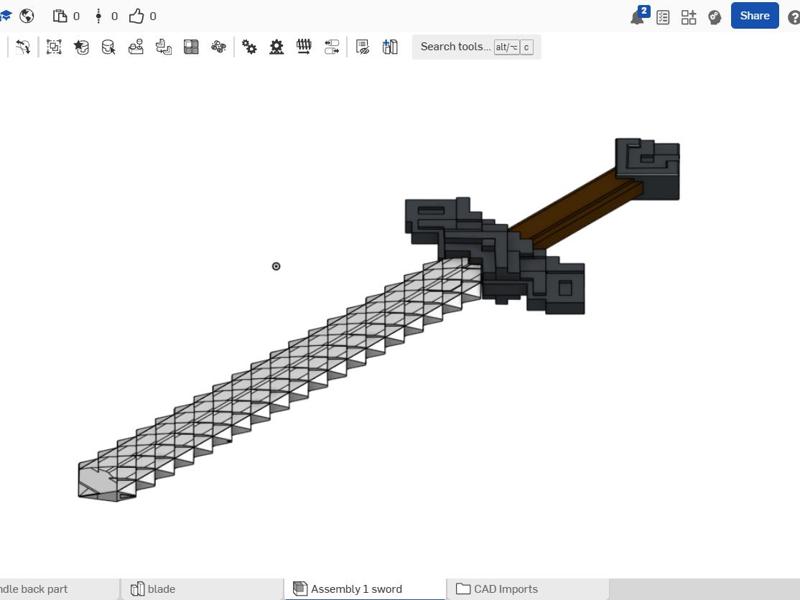Select the Linear relation tool
Image resolution: width=800 pixels, height=600 pixels.
pyautogui.click(x=332, y=47)
